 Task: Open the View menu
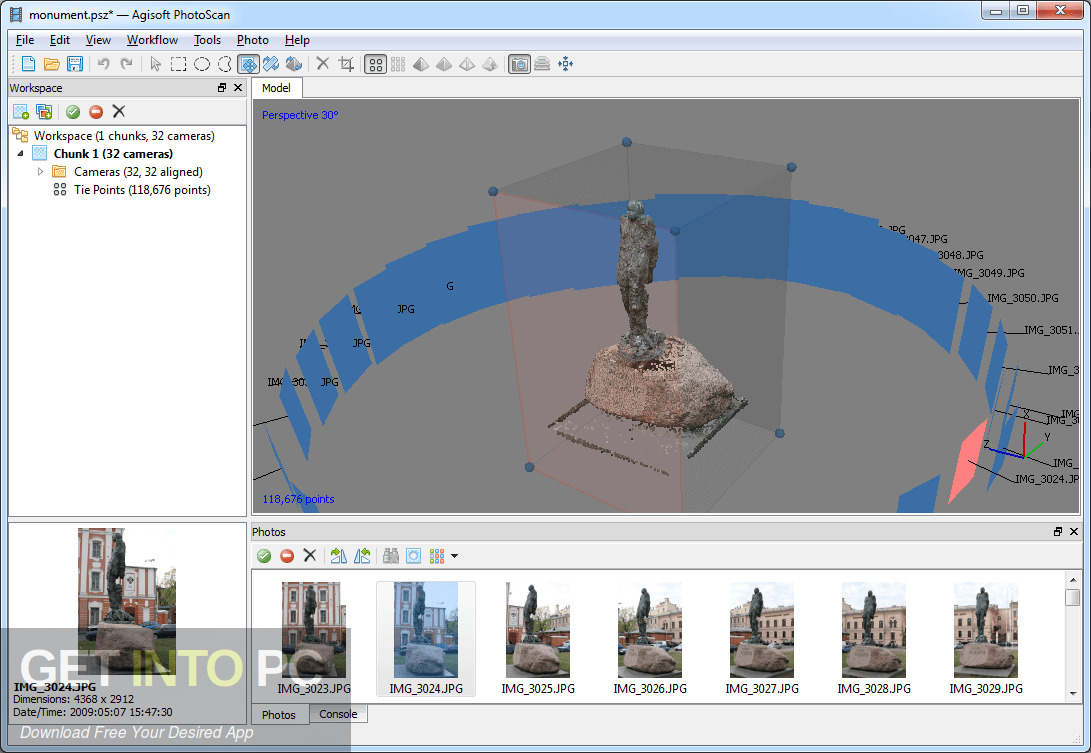98,40
